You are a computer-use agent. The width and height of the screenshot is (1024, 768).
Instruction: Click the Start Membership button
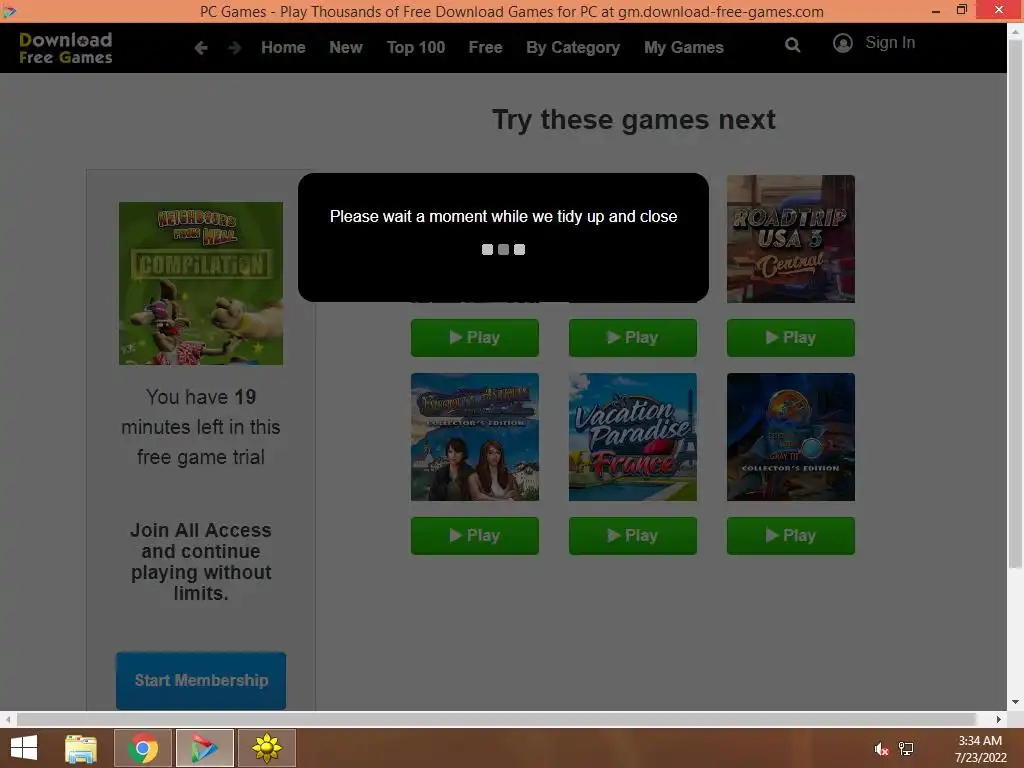click(201, 680)
